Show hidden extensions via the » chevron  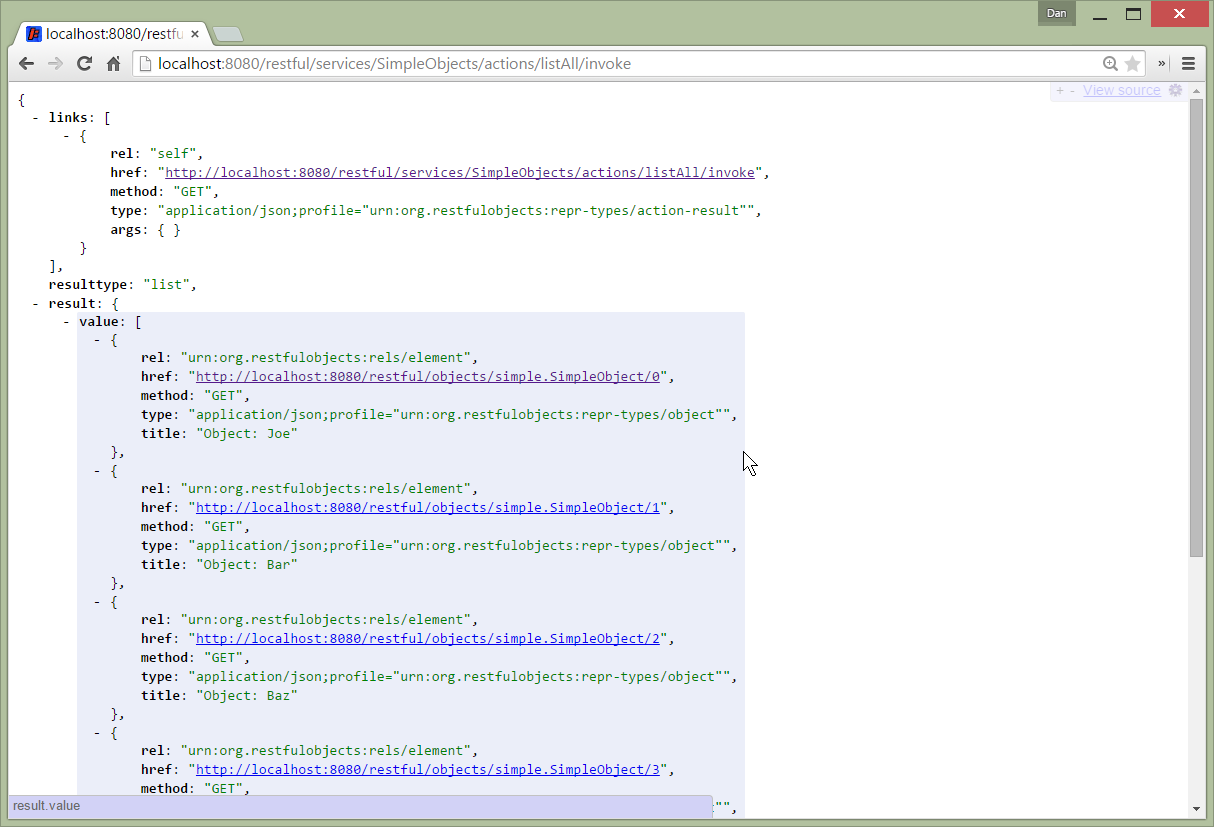click(x=1162, y=64)
